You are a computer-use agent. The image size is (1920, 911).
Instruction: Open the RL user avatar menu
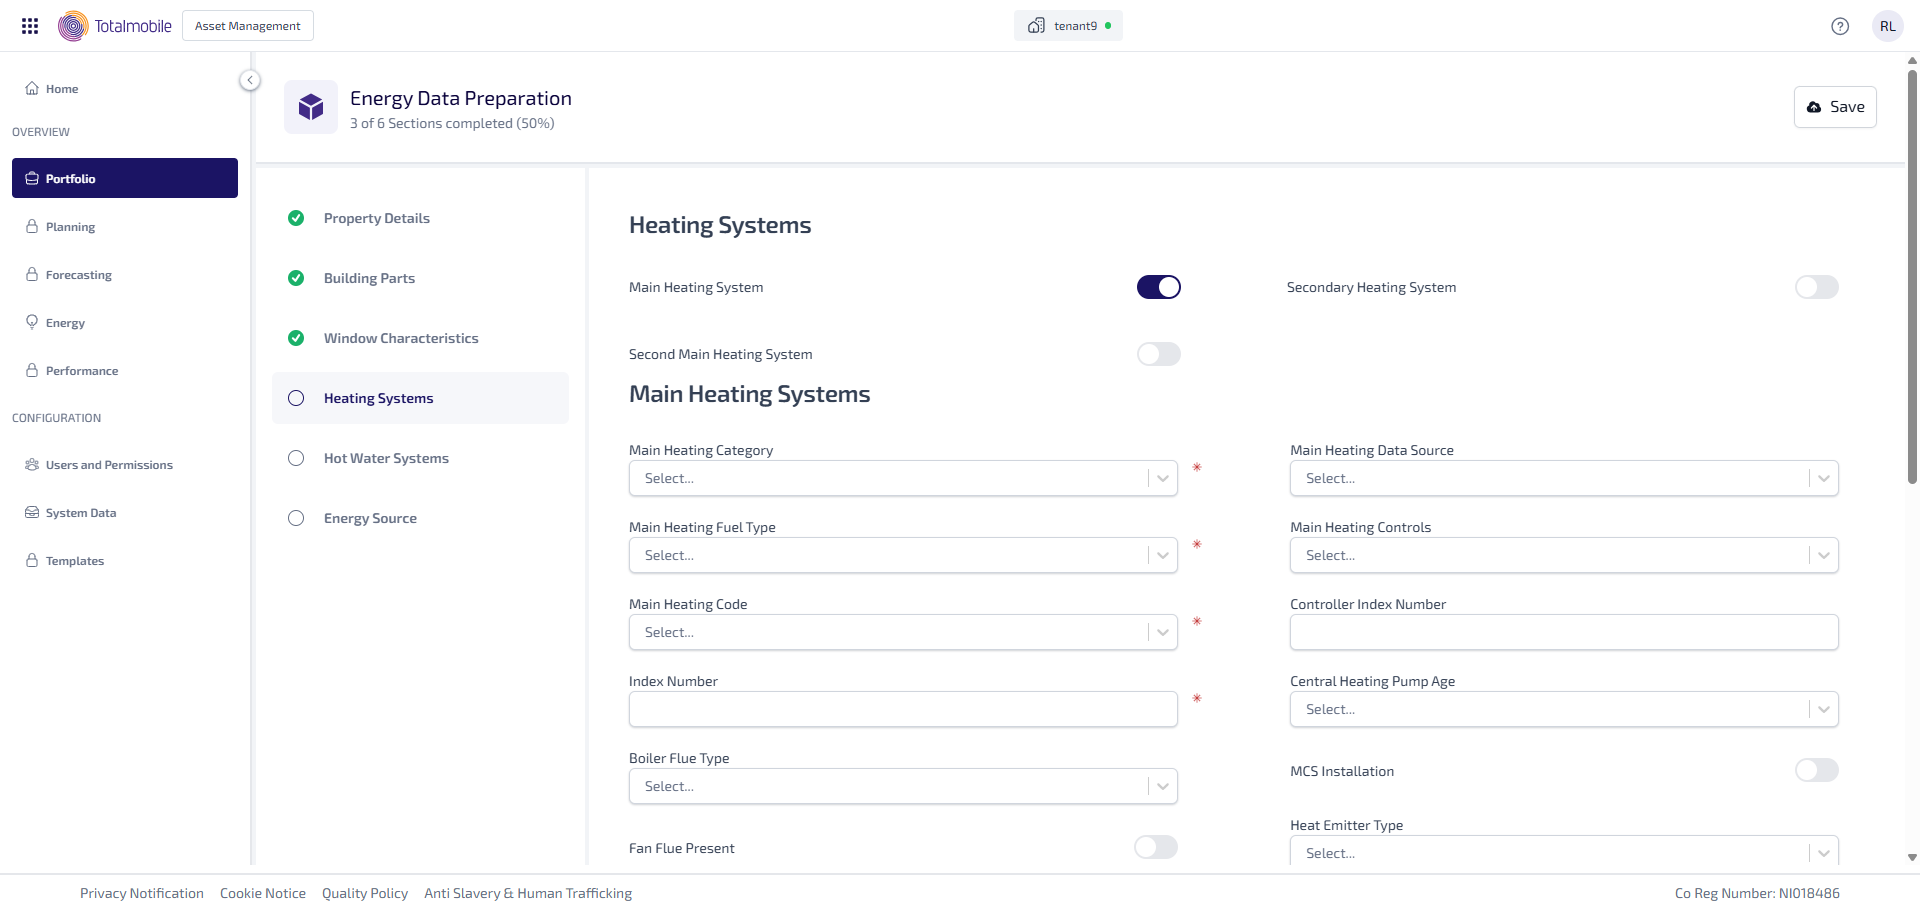coord(1887,26)
